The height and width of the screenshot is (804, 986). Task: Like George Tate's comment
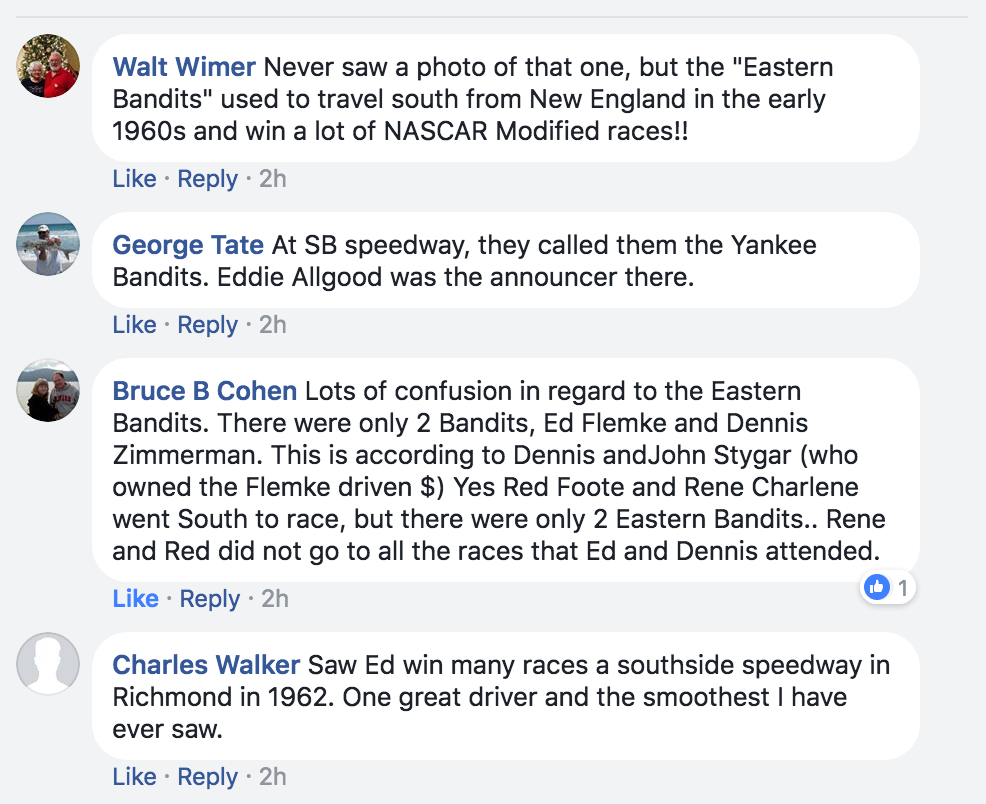(x=135, y=324)
